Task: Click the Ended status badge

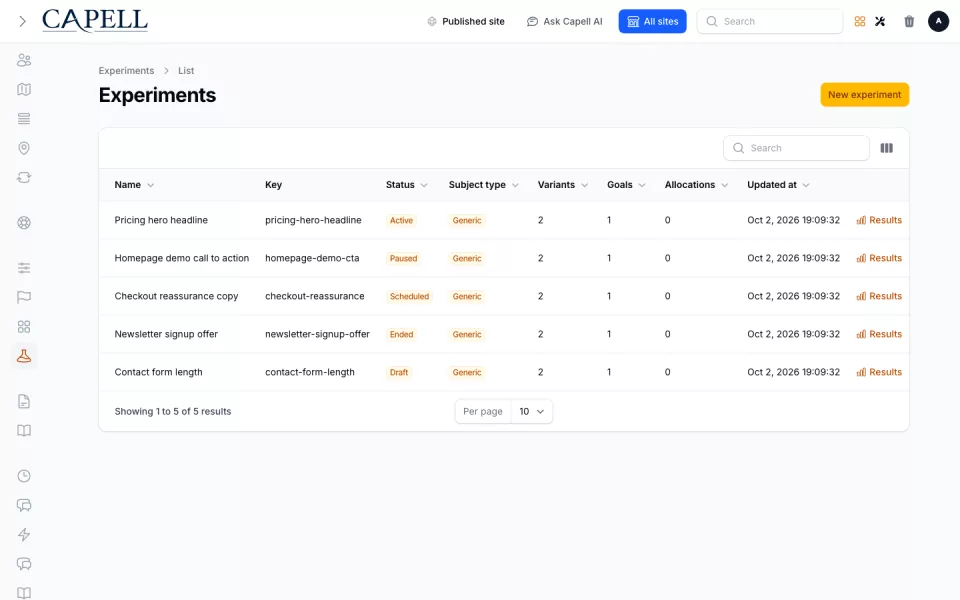Action: click(x=402, y=334)
